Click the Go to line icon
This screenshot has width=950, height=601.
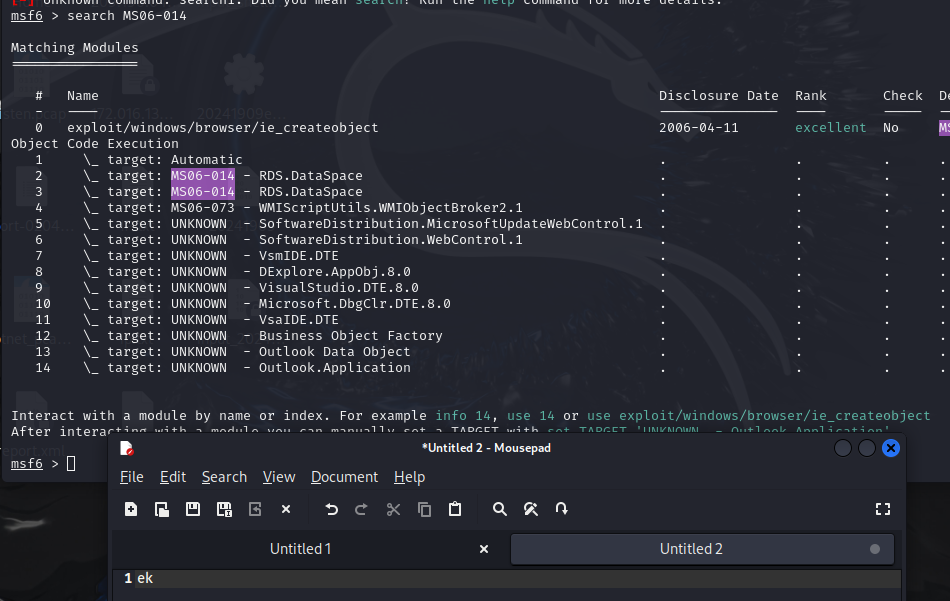click(x=562, y=510)
